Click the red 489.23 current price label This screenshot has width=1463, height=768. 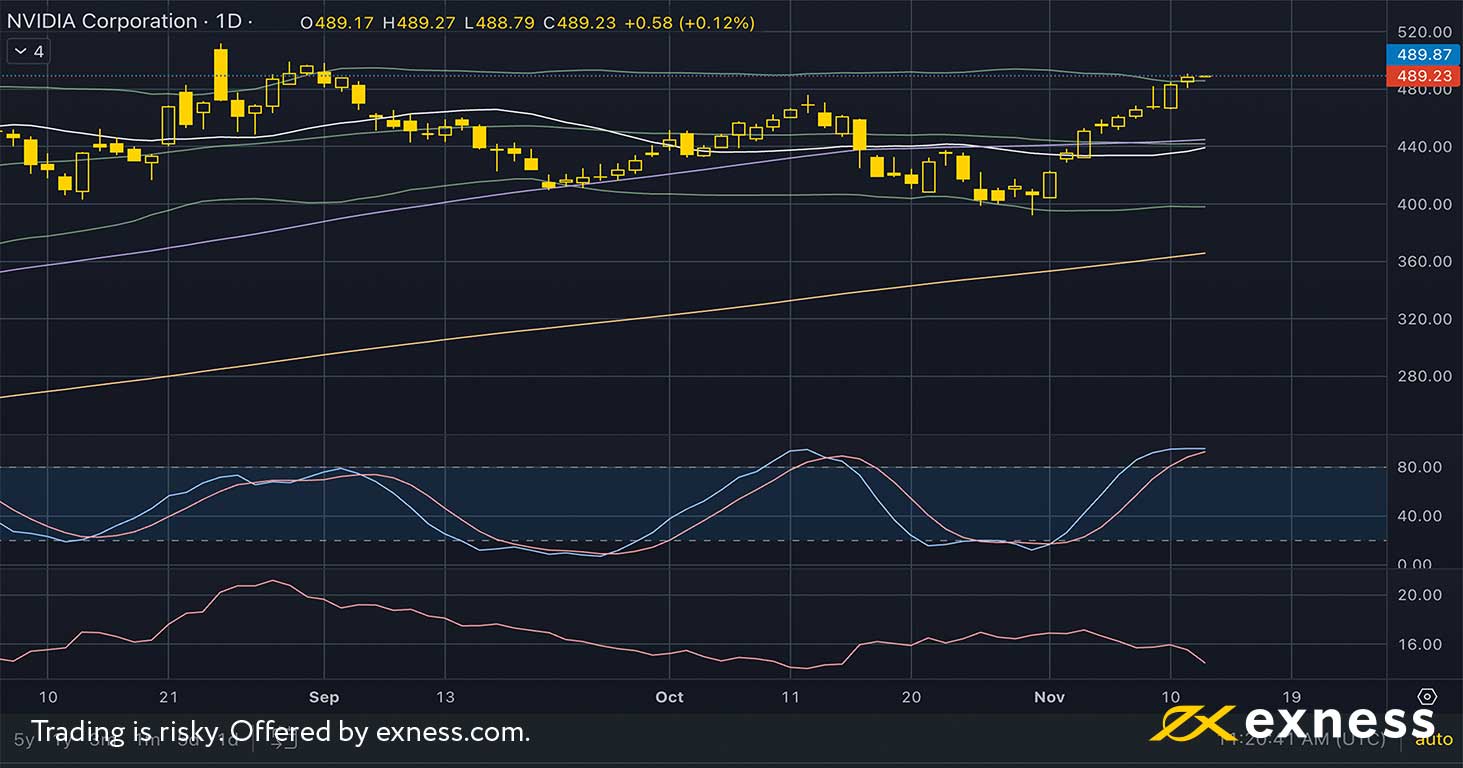pos(1425,76)
